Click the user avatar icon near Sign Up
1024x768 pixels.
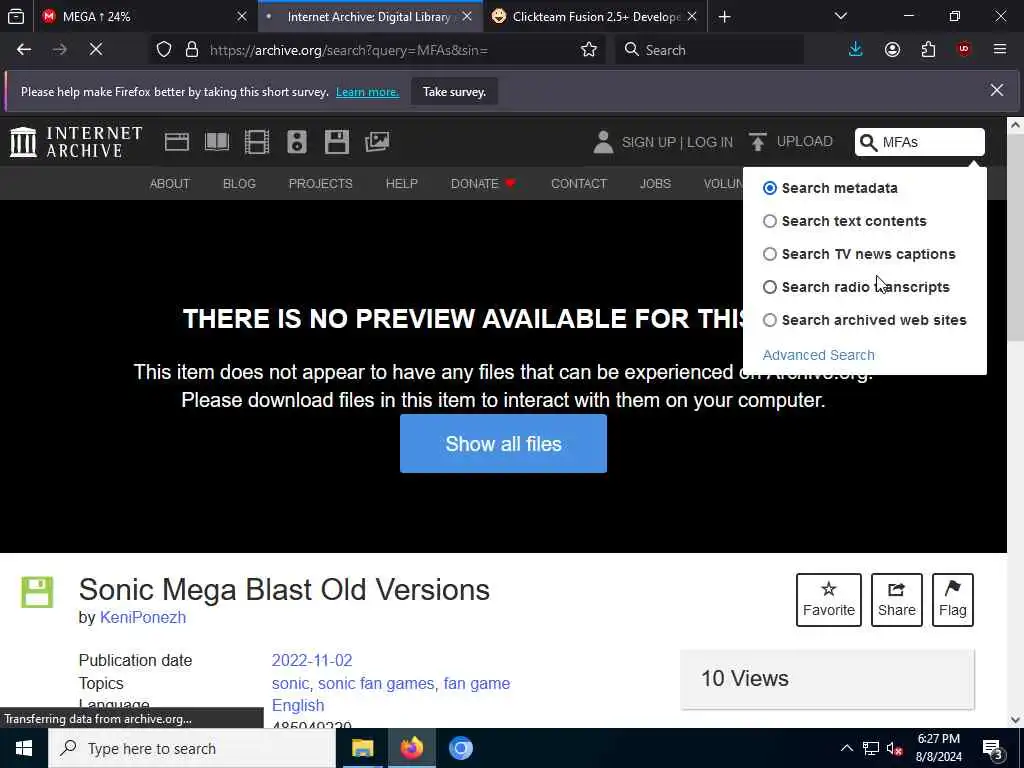point(603,142)
